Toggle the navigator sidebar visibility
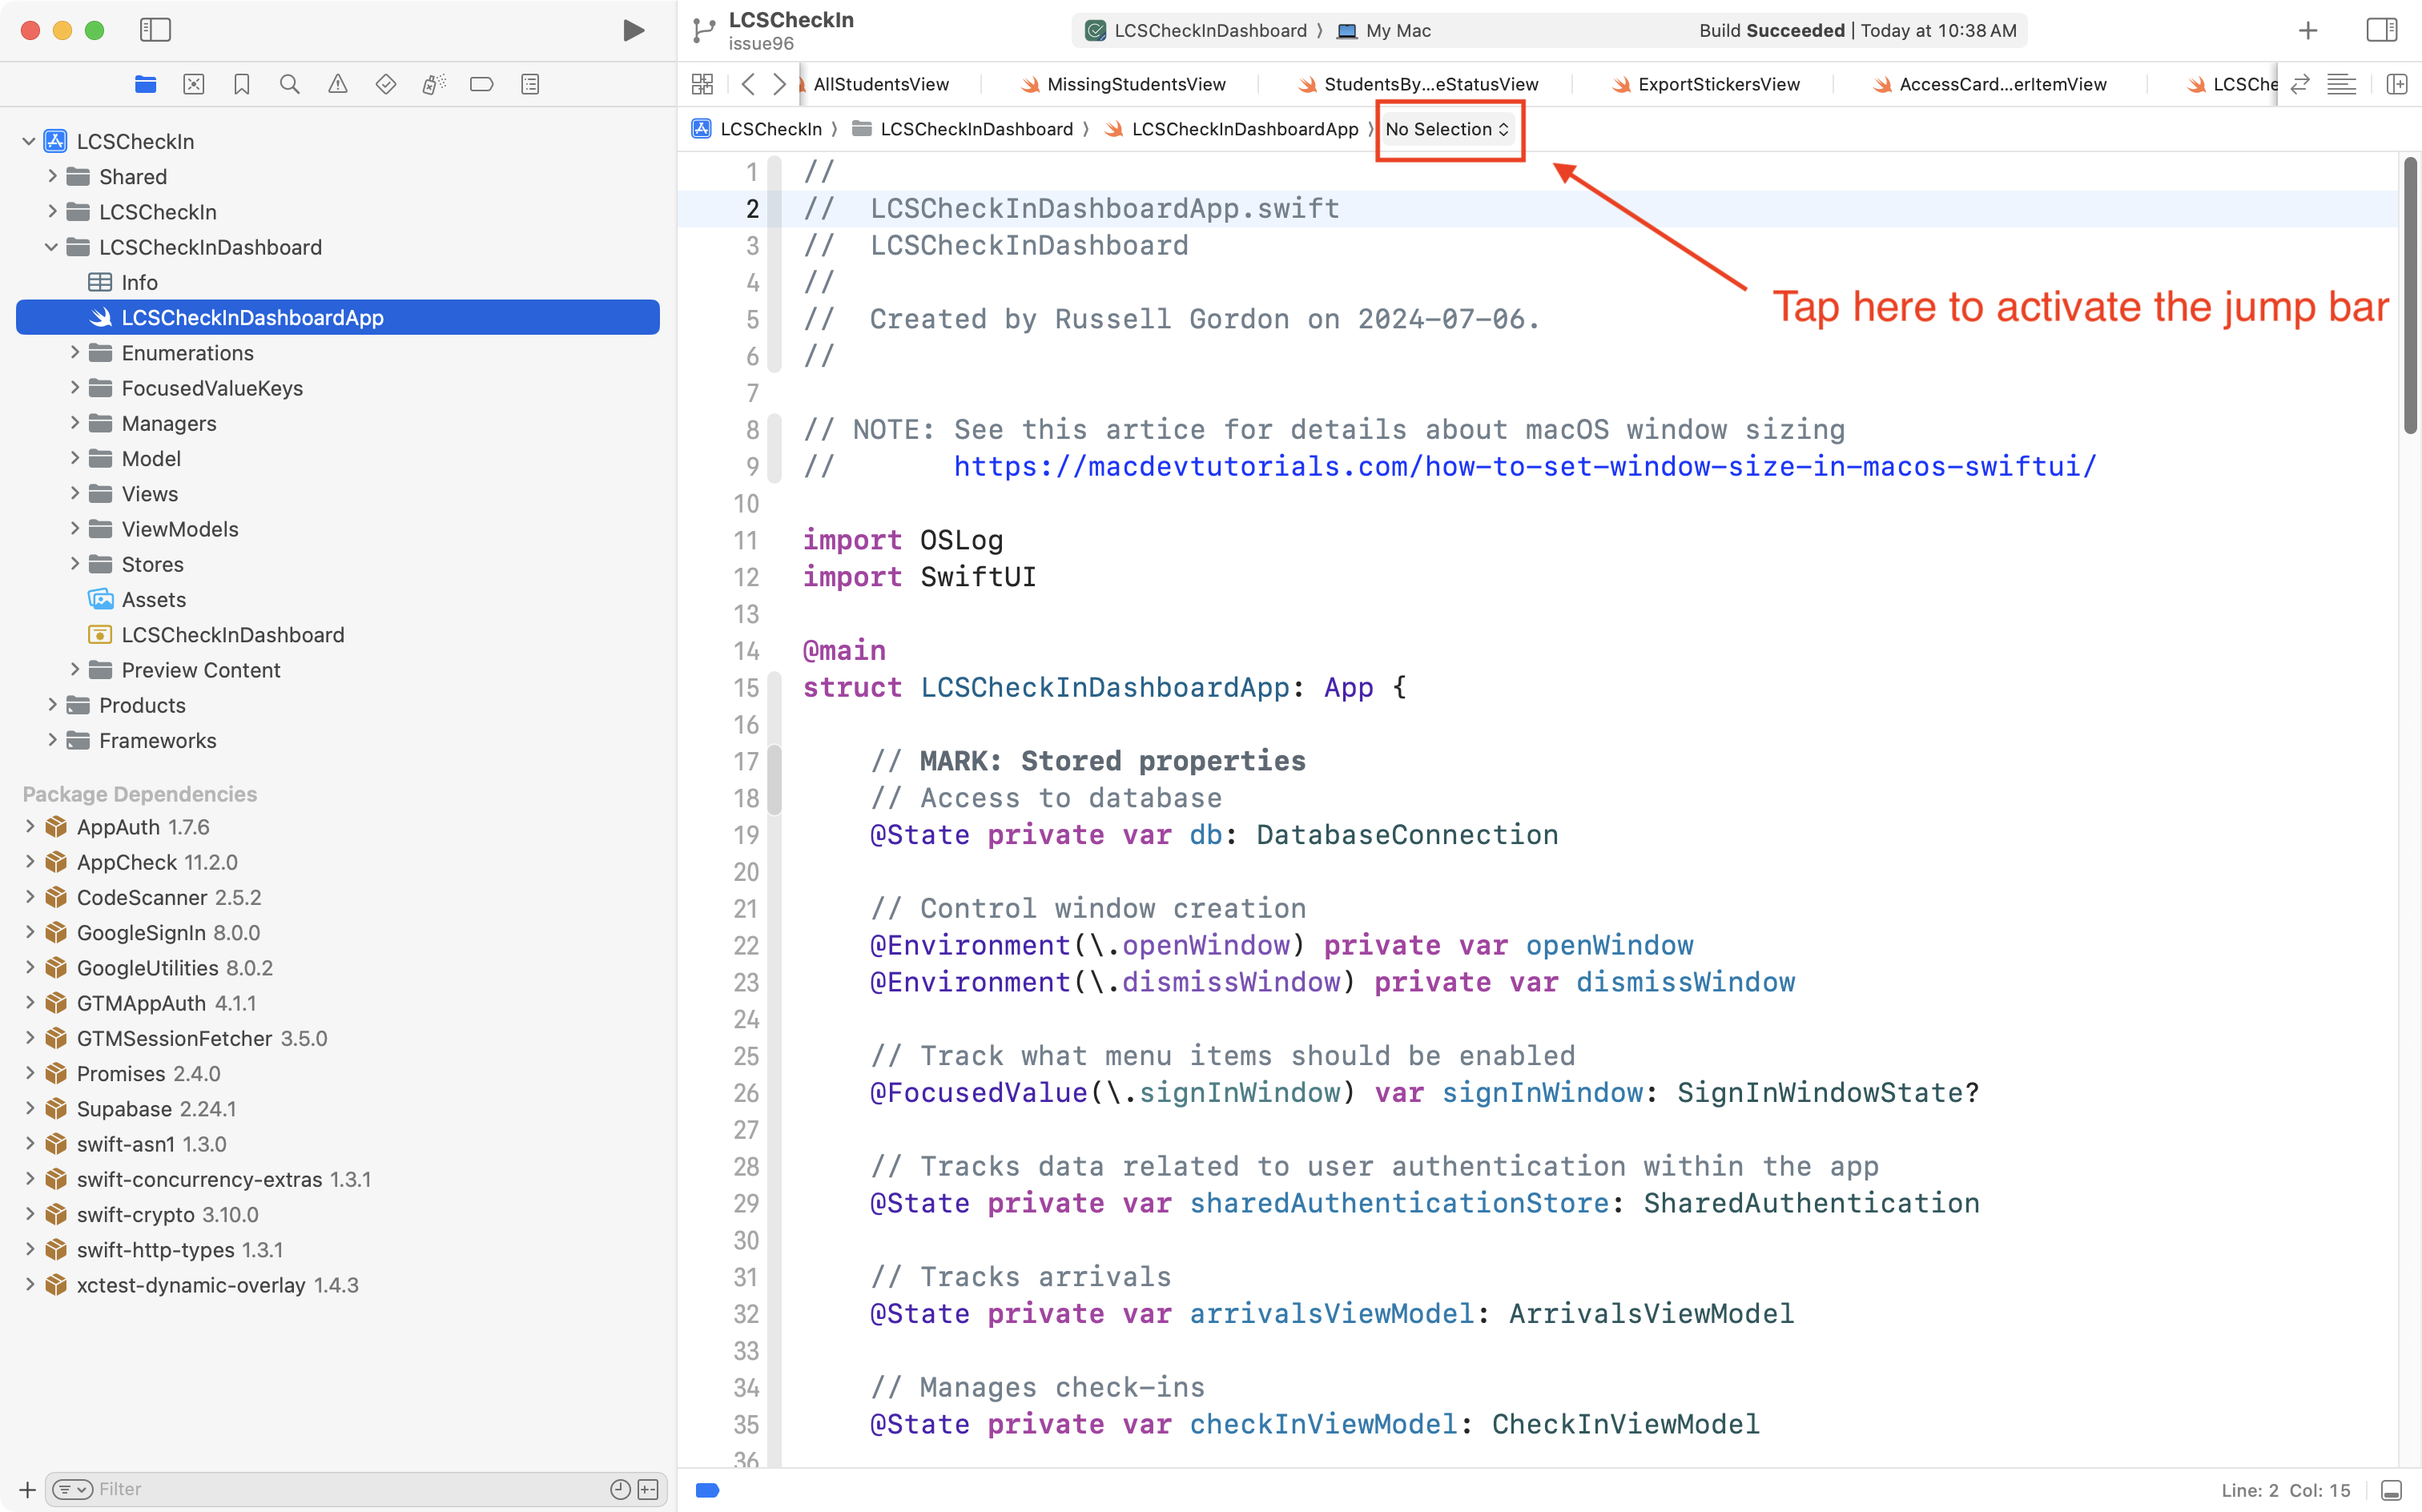The height and width of the screenshot is (1512, 2422). pos(155,30)
